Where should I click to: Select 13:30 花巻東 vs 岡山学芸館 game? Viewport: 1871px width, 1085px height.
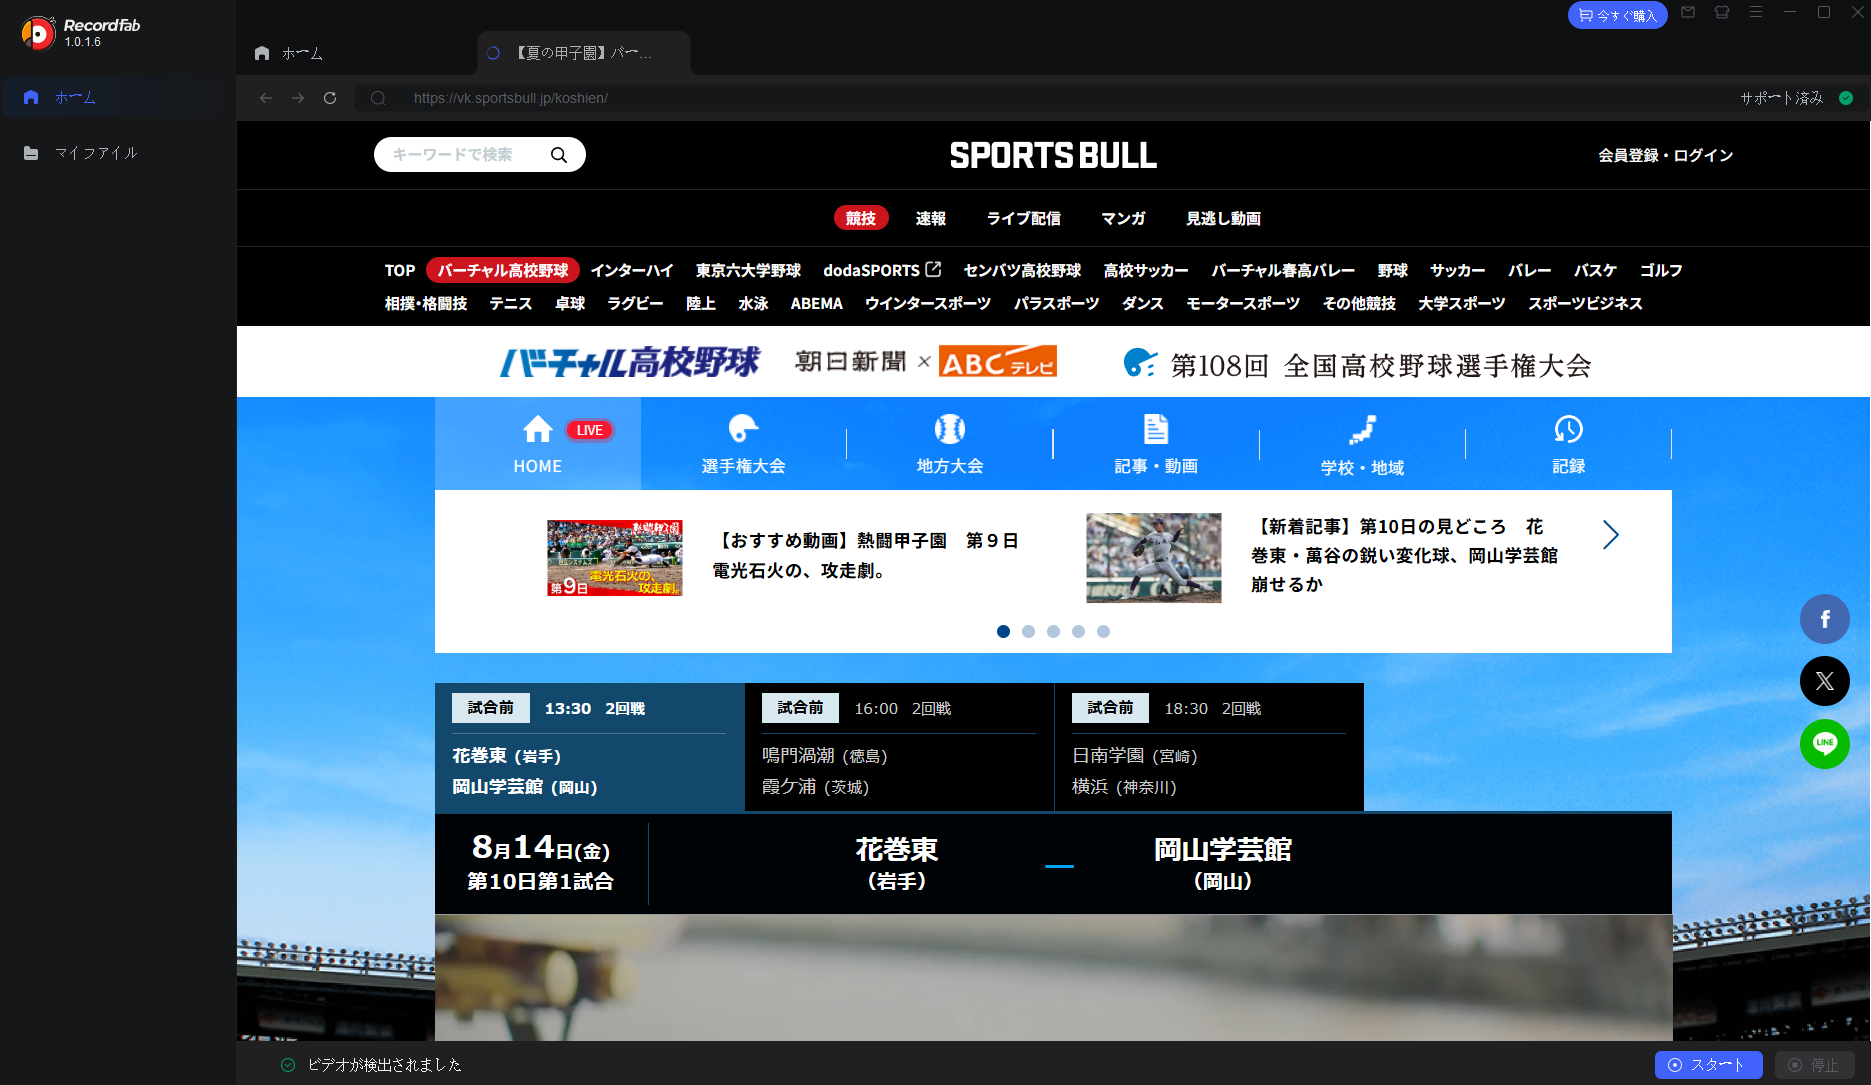pos(590,747)
